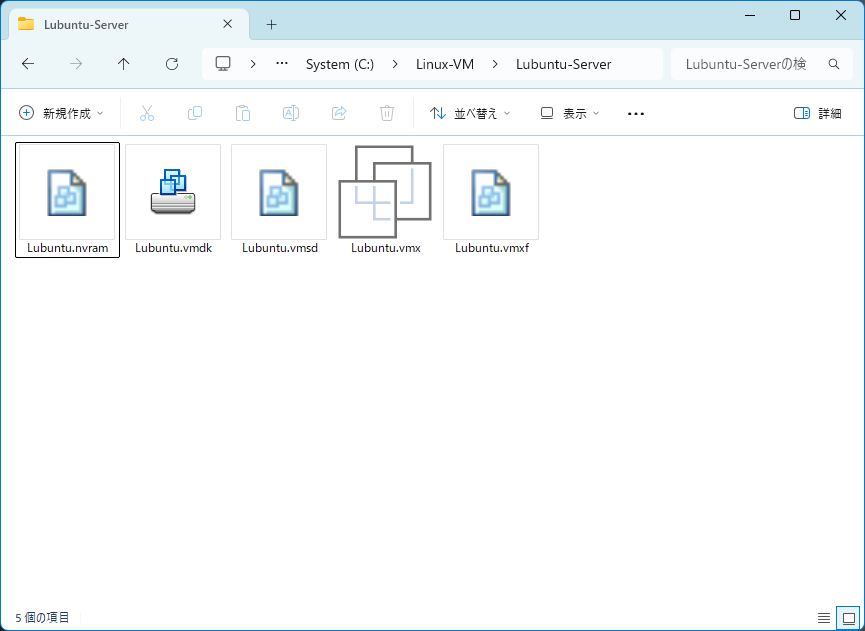Click the Cut icon on the toolbar

(x=147, y=113)
